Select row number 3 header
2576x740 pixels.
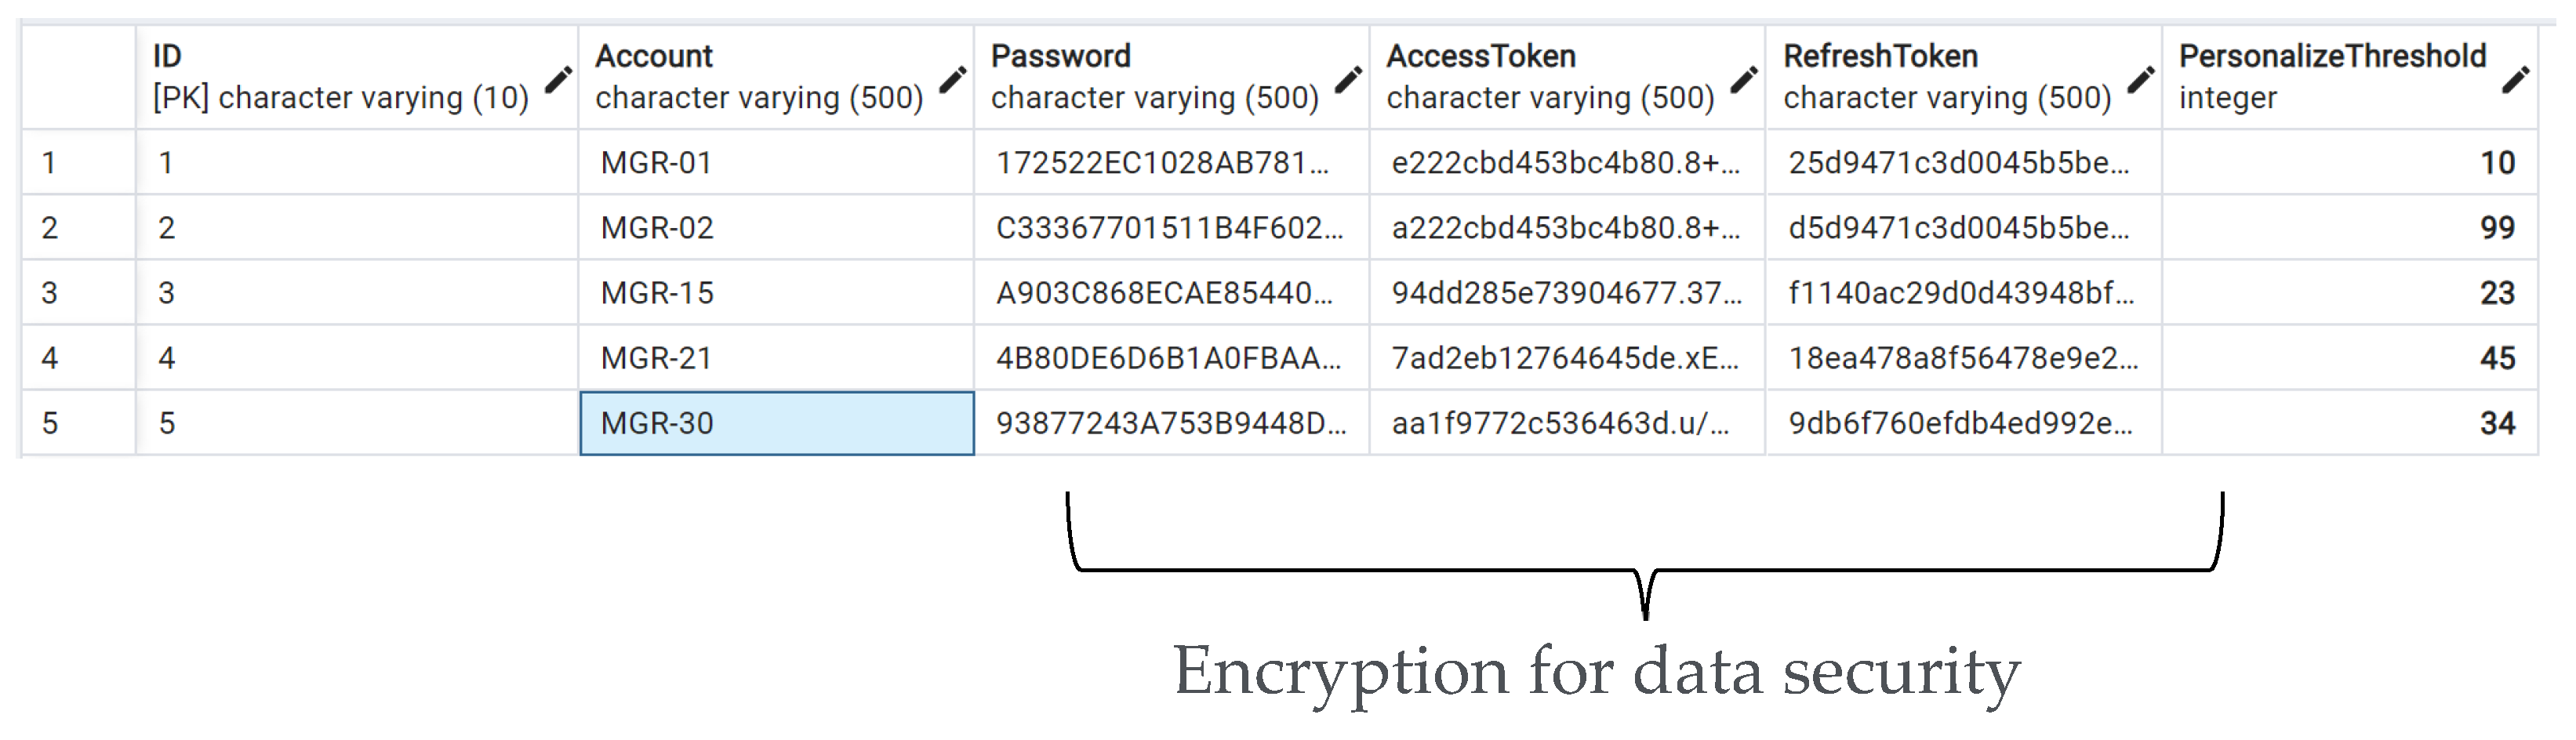78,293
